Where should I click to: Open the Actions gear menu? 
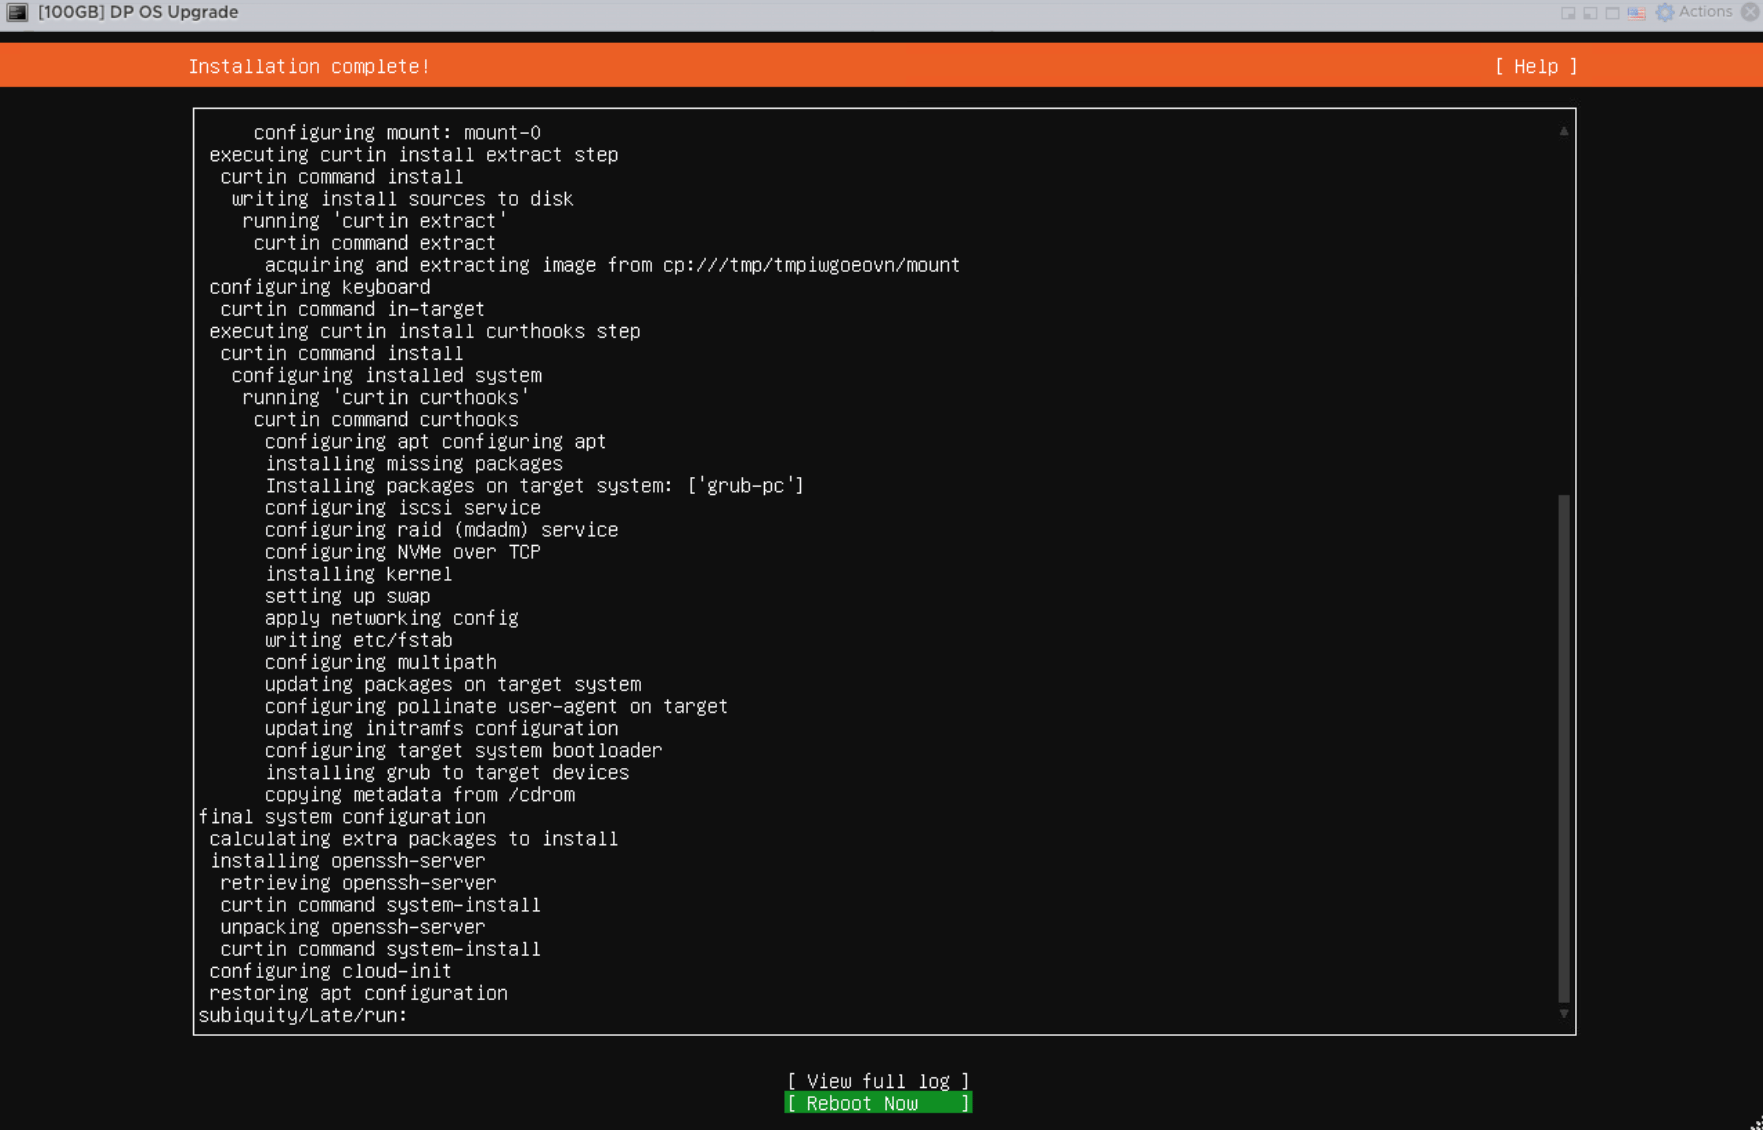[1694, 12]
